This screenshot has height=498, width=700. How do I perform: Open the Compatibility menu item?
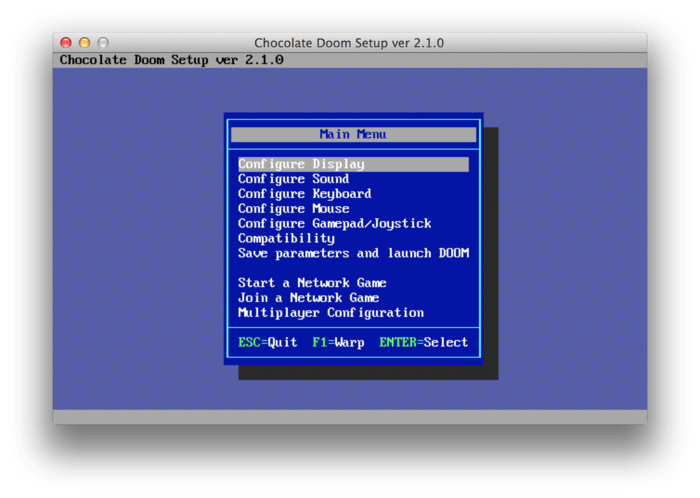(286, 238)
